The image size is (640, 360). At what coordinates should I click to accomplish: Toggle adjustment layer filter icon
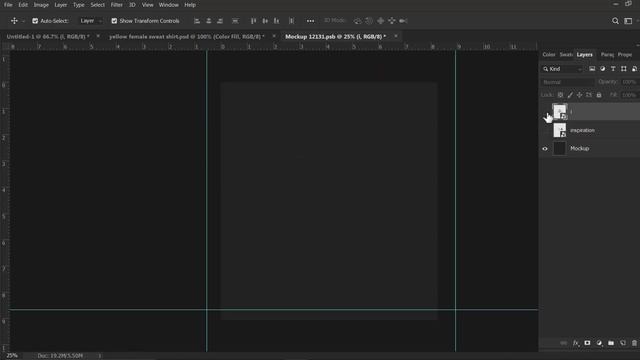602,69
